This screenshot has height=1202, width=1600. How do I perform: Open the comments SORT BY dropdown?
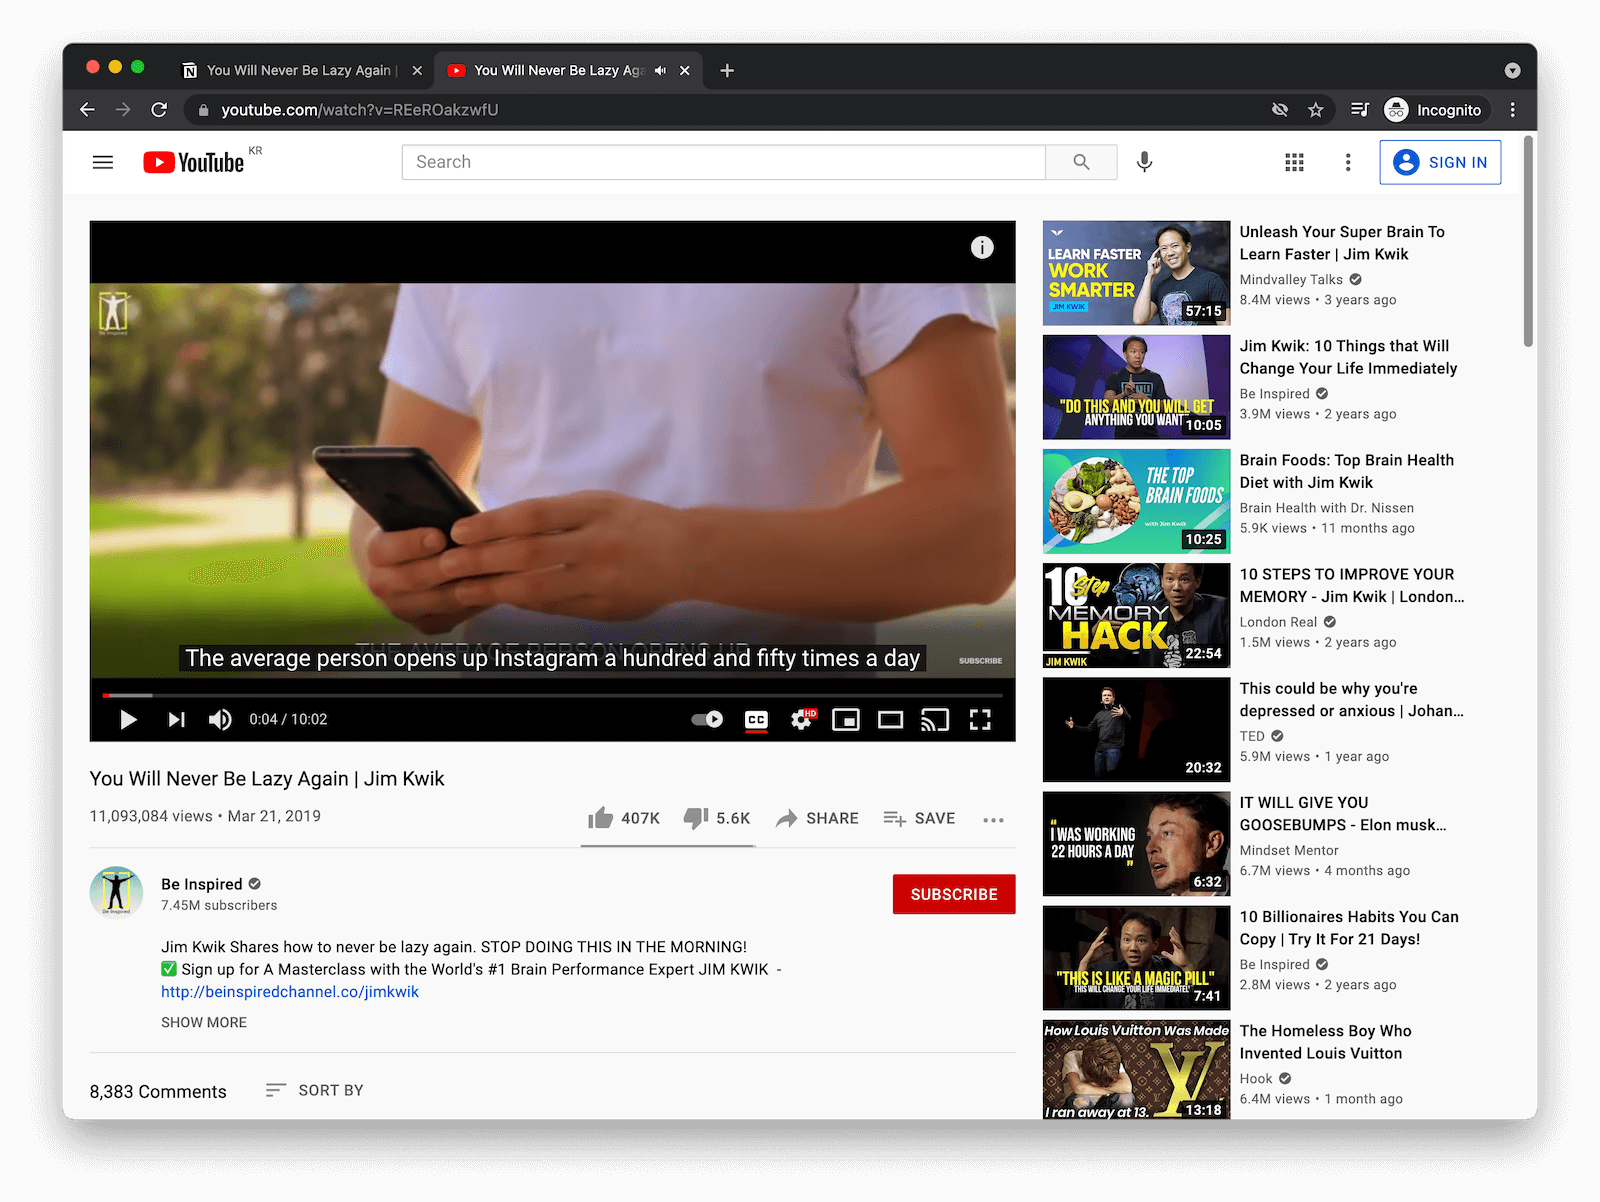click(314, 1090)
